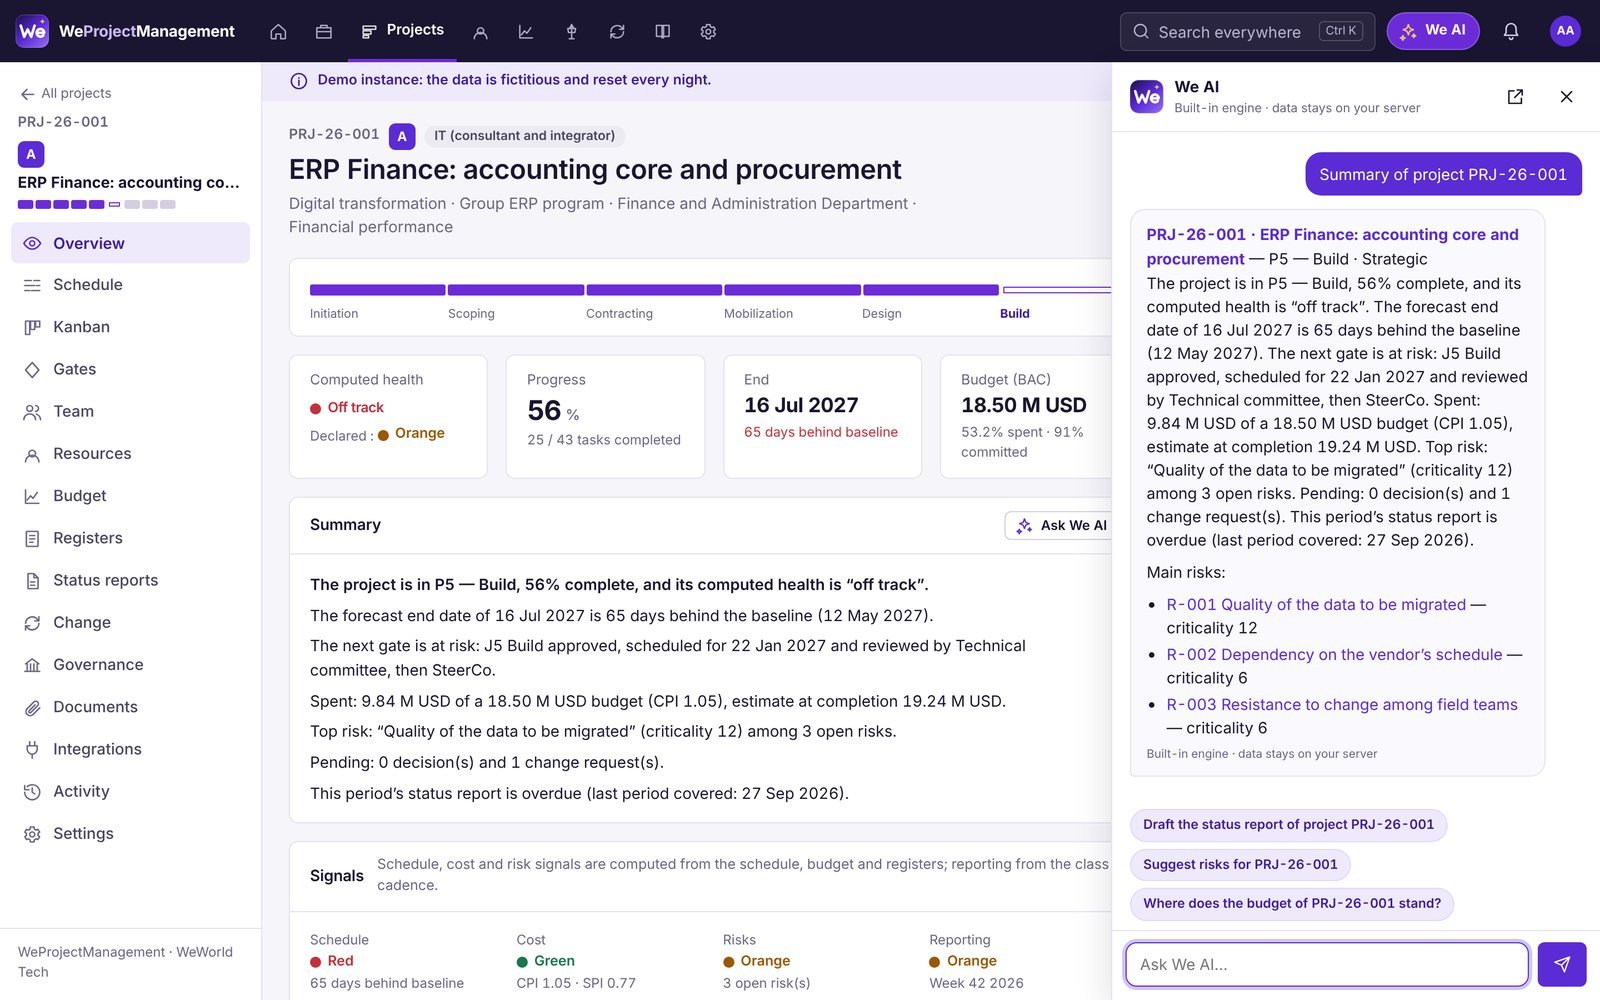This screenshot has width=1600, height=1000.
Task: Open project Settings in the sidebar
Action: tap(130, 833)
